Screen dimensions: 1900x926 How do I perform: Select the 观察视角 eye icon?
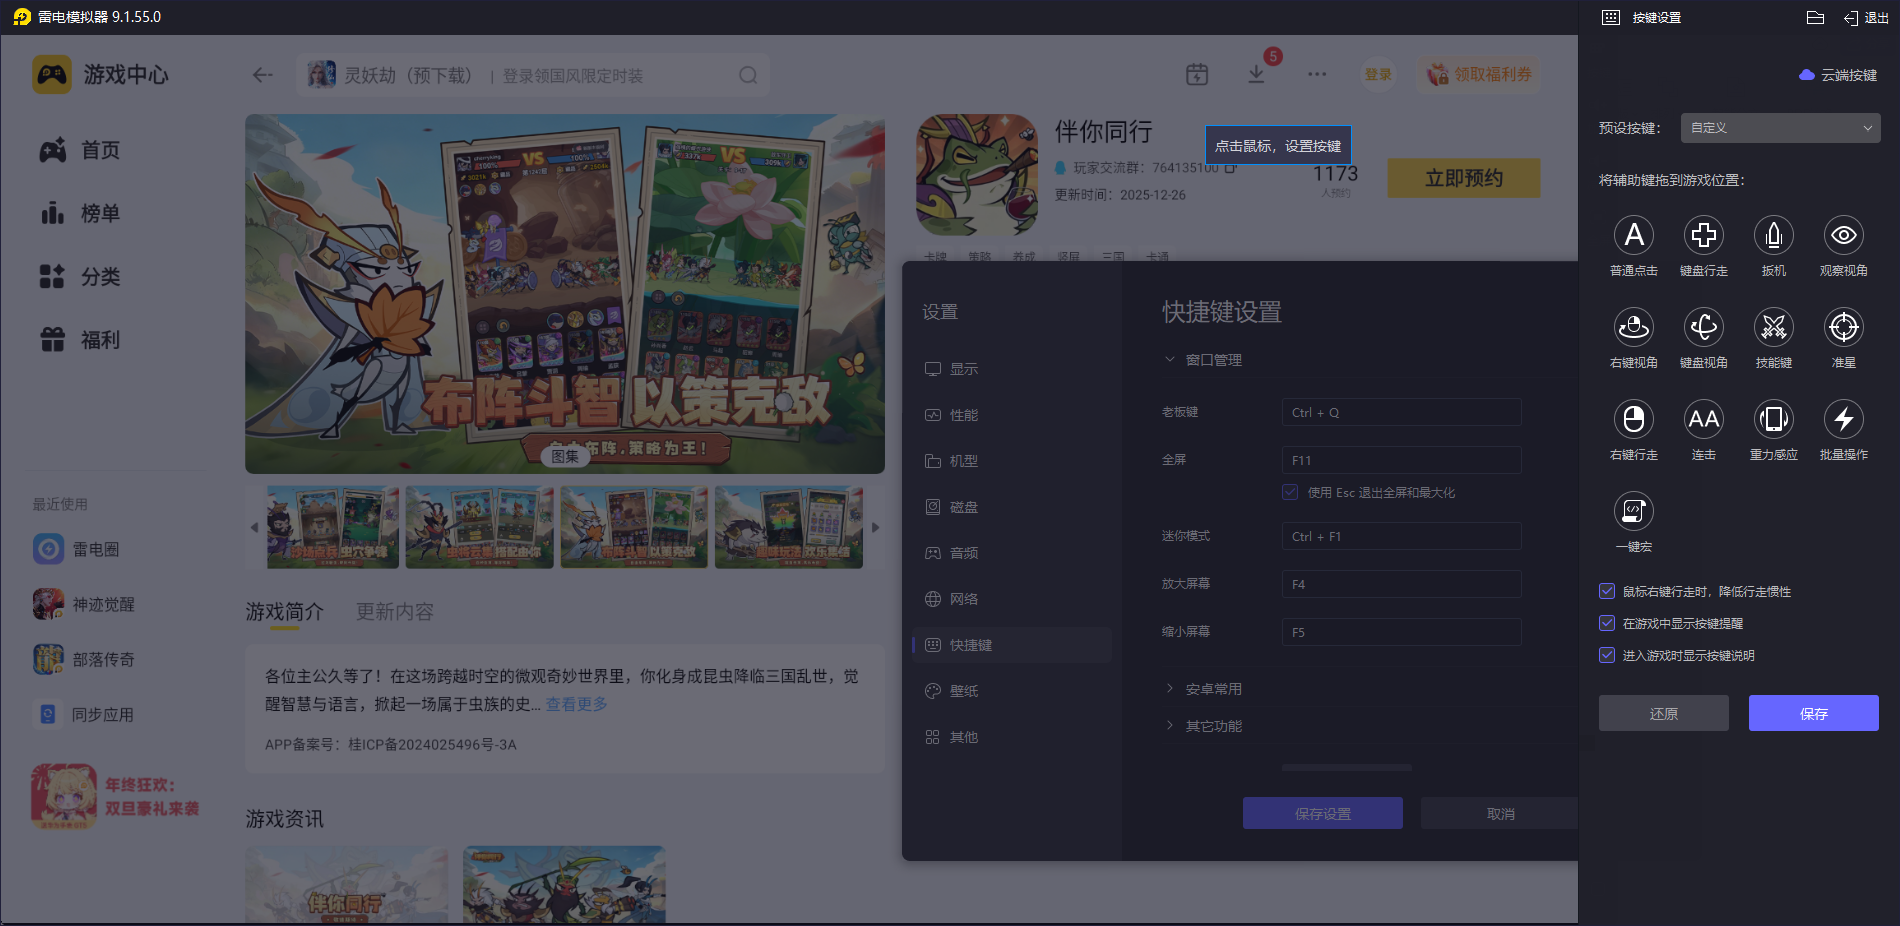1844,235
